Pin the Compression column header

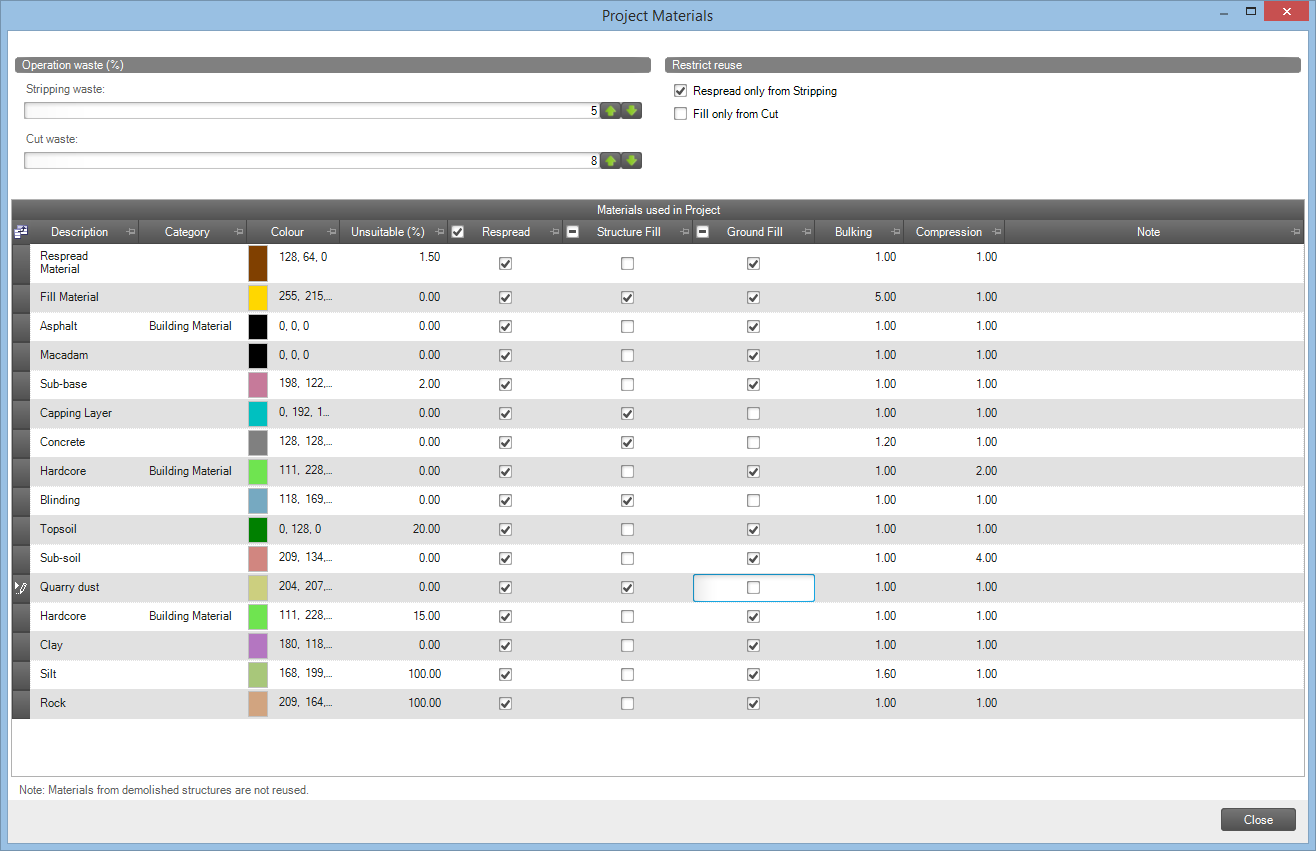point(996,231)
